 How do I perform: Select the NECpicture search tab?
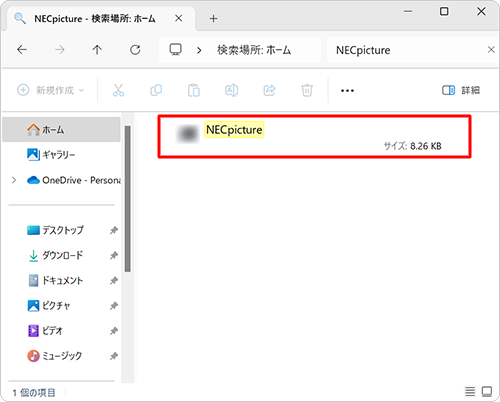pyautogui.click(x=95, y=19)
